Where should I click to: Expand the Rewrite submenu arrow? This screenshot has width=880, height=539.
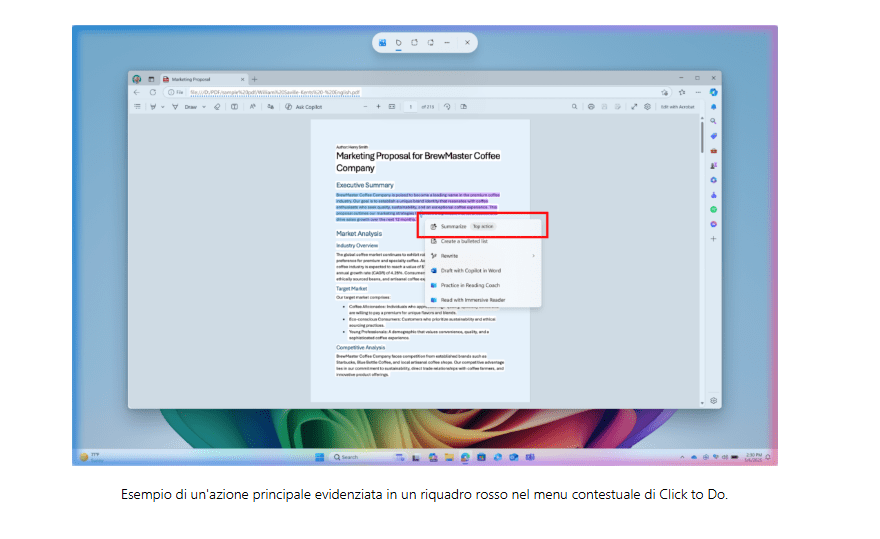(x=533, y=256)
